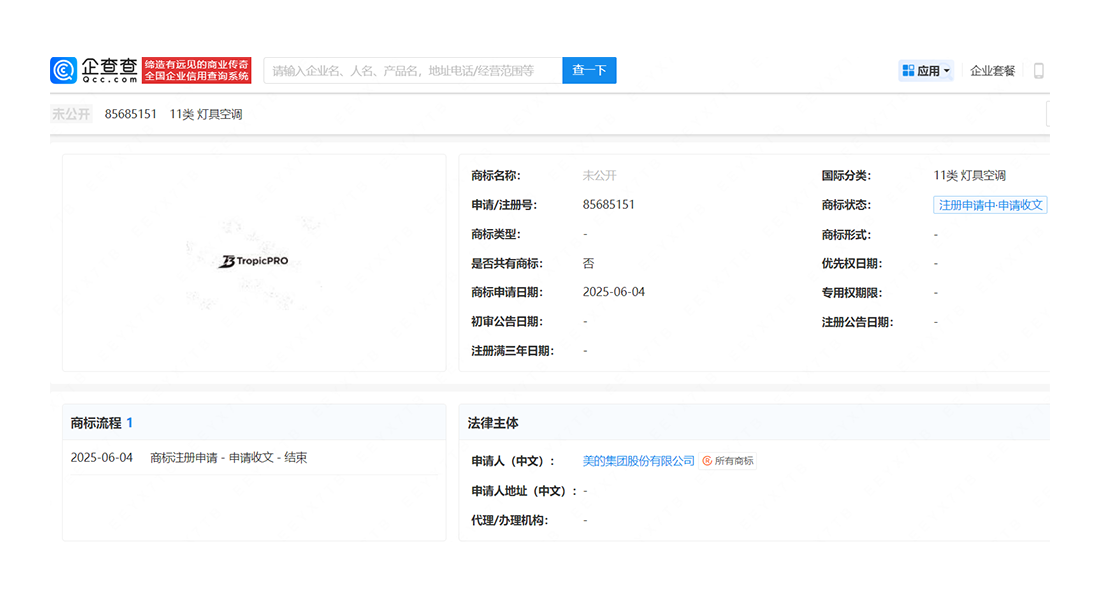Select 85685151 in 申请/注册号 row
1100x600 pixels.
[608, 205]
